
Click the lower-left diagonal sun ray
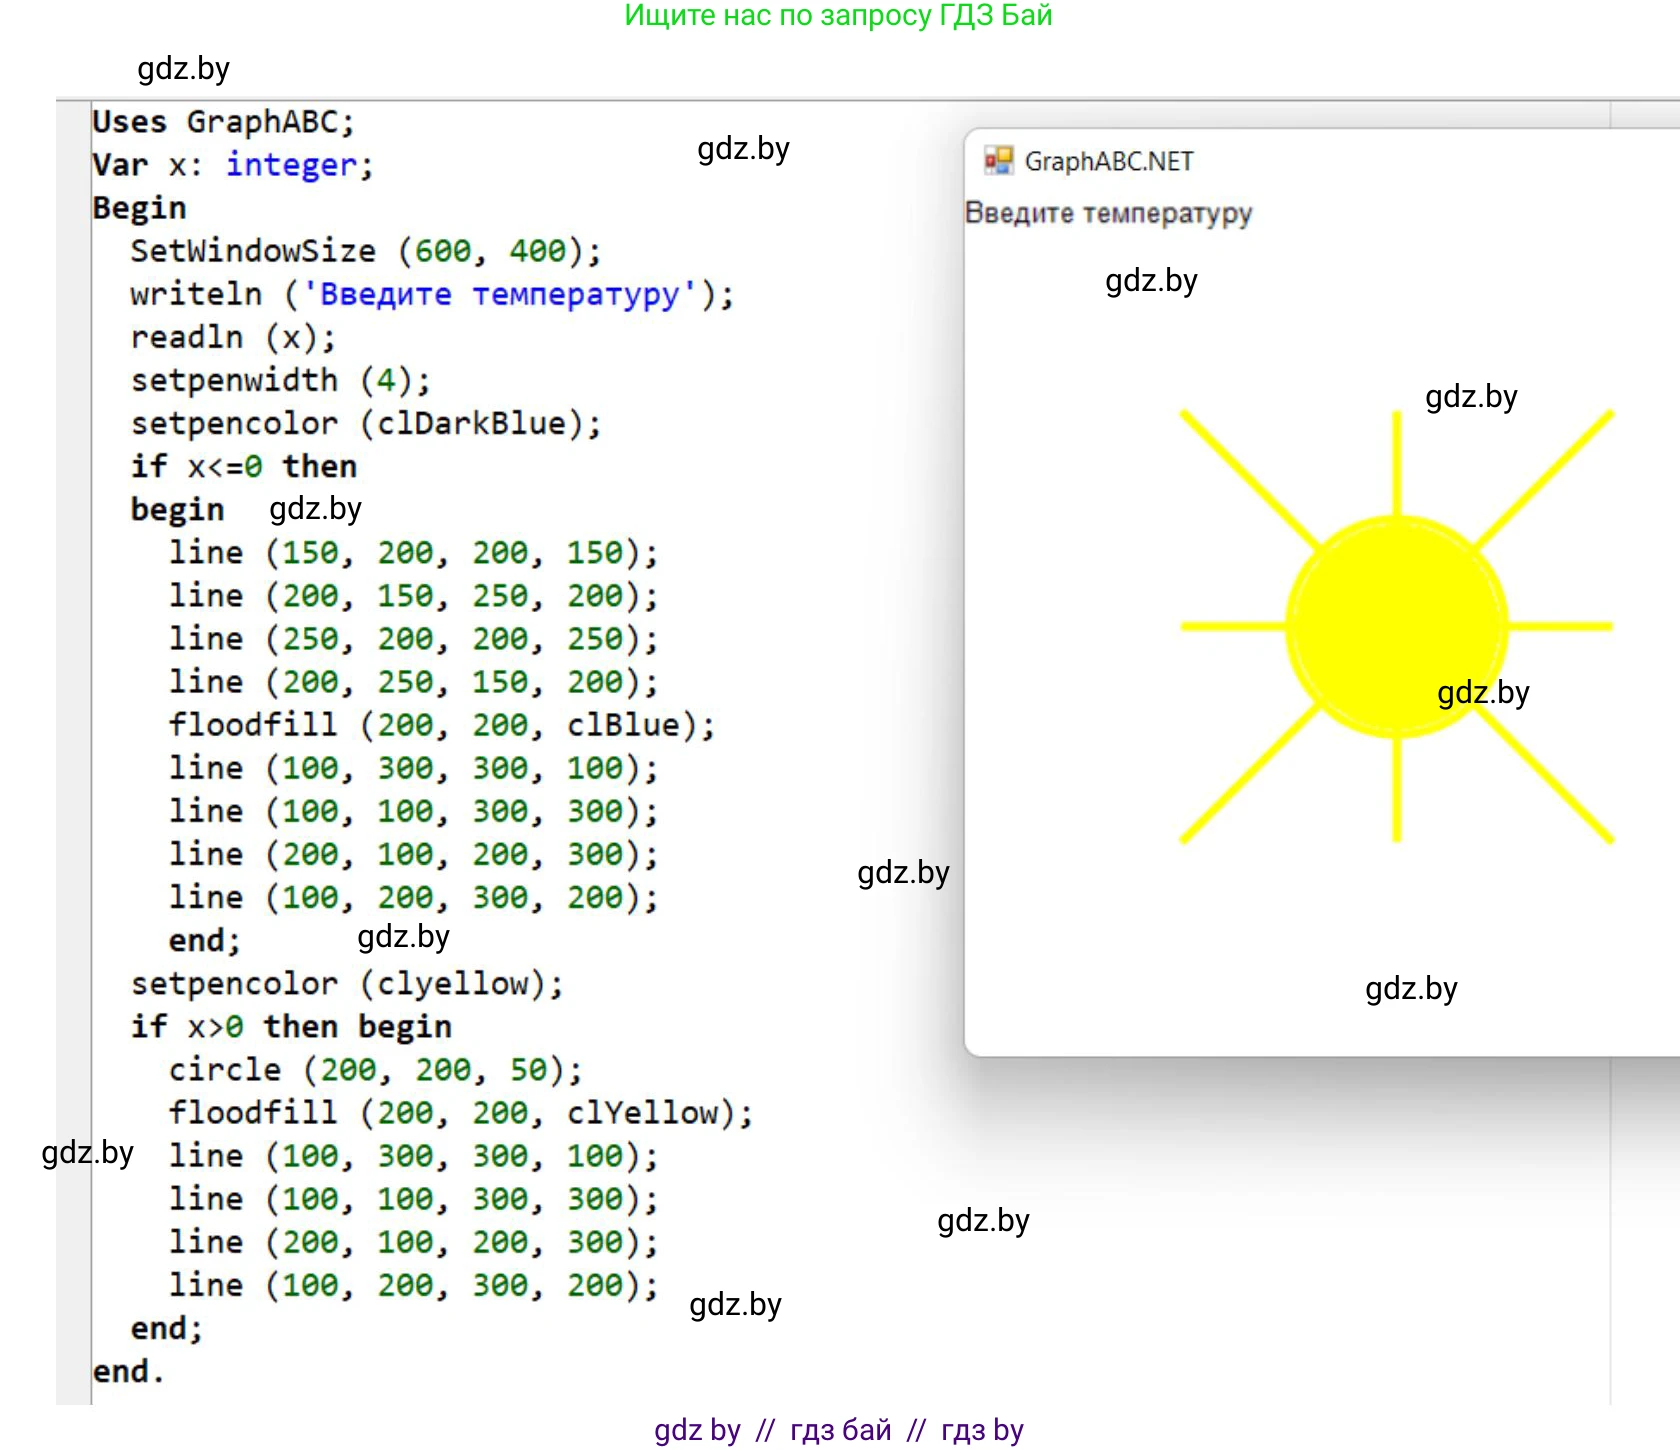[x=1248, y=775]
